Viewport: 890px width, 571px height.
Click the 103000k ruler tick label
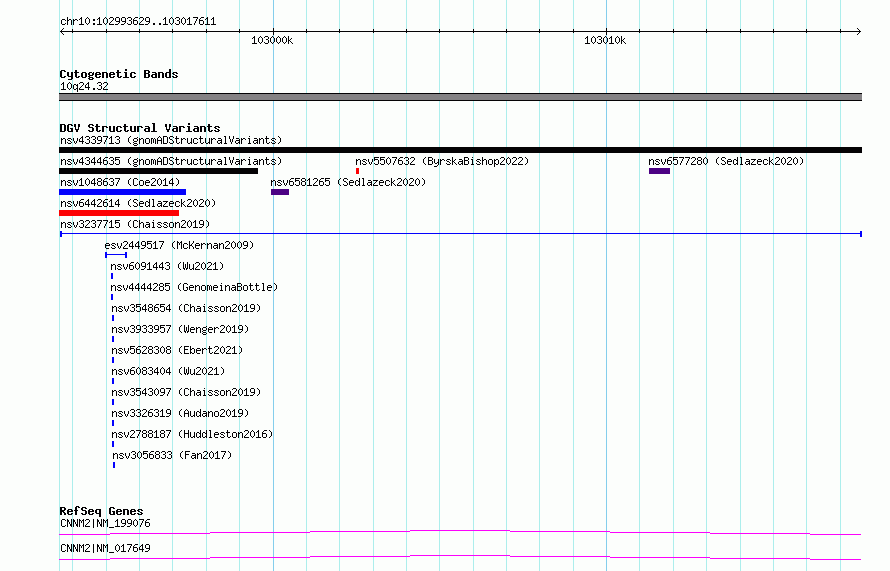[272, 40]
